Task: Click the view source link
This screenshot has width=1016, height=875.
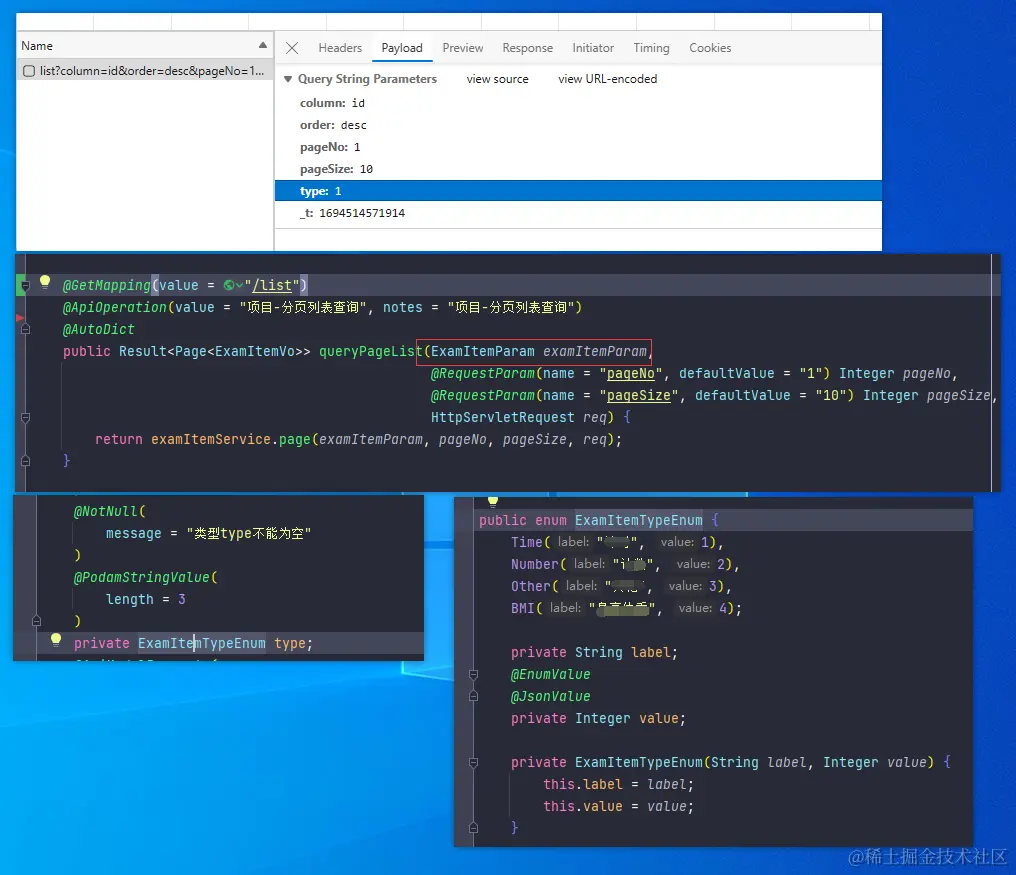Action: coord(497,79)
